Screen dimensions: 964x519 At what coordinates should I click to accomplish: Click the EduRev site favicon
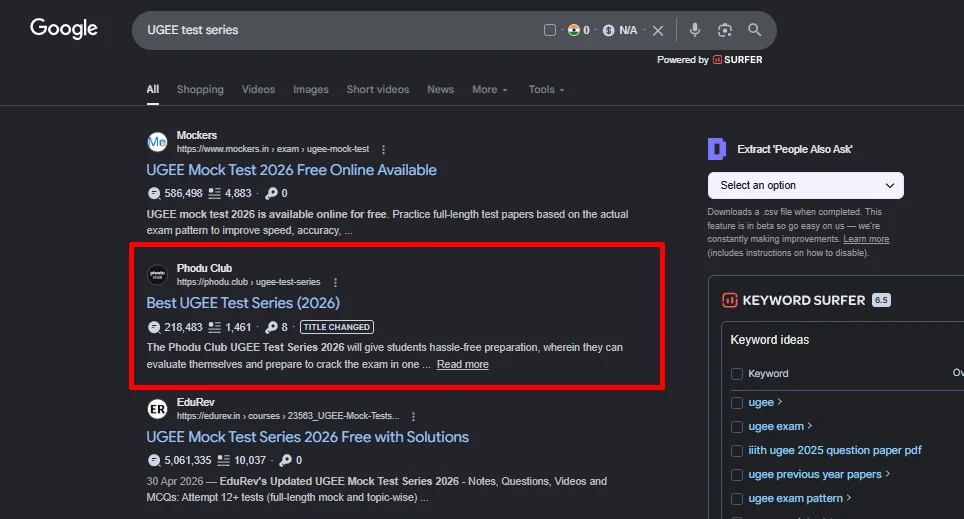pyautogui.click(x=157, y=409)
